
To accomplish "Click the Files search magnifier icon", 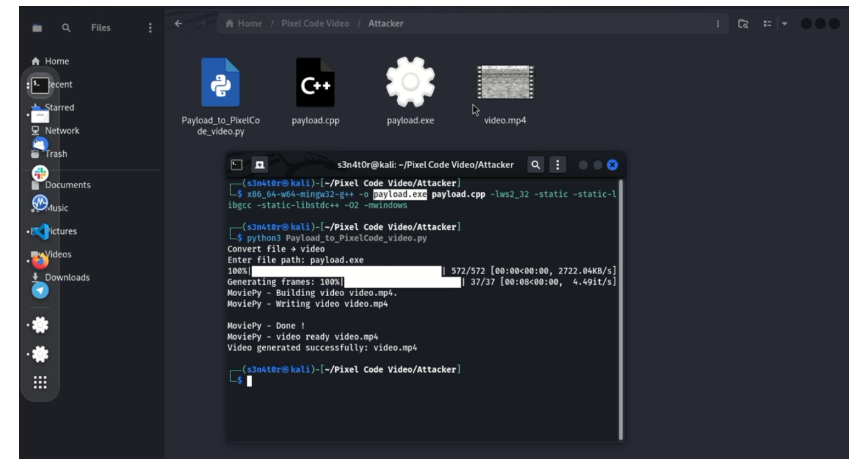I will tap(66, 28).
